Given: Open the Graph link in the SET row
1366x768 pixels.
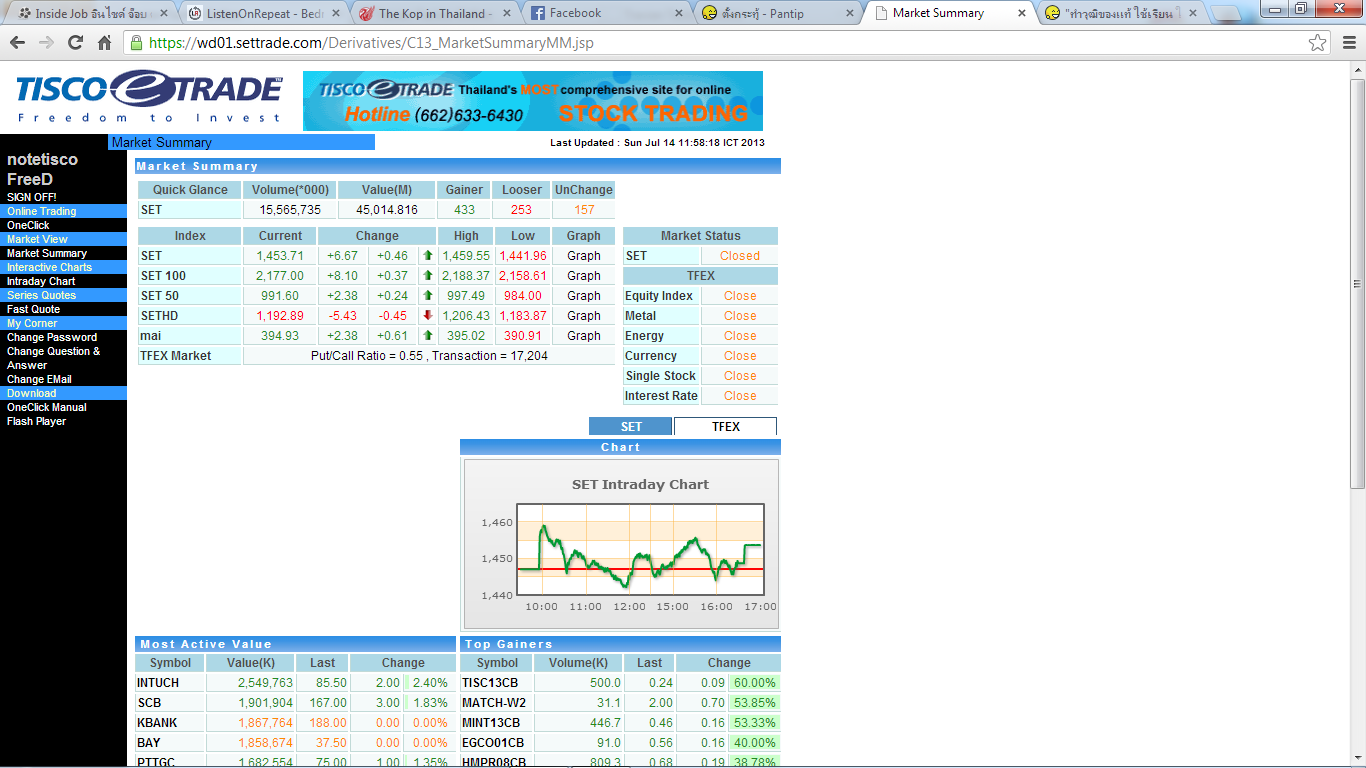Looking at the screenshot, I should [584, 256].
